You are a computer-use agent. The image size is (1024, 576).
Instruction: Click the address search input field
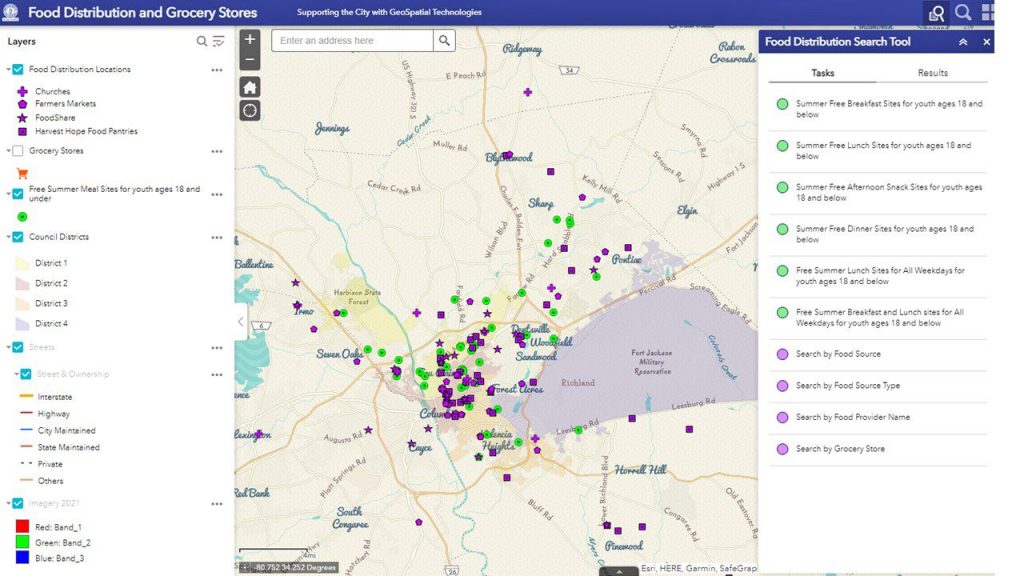[352, 41]
